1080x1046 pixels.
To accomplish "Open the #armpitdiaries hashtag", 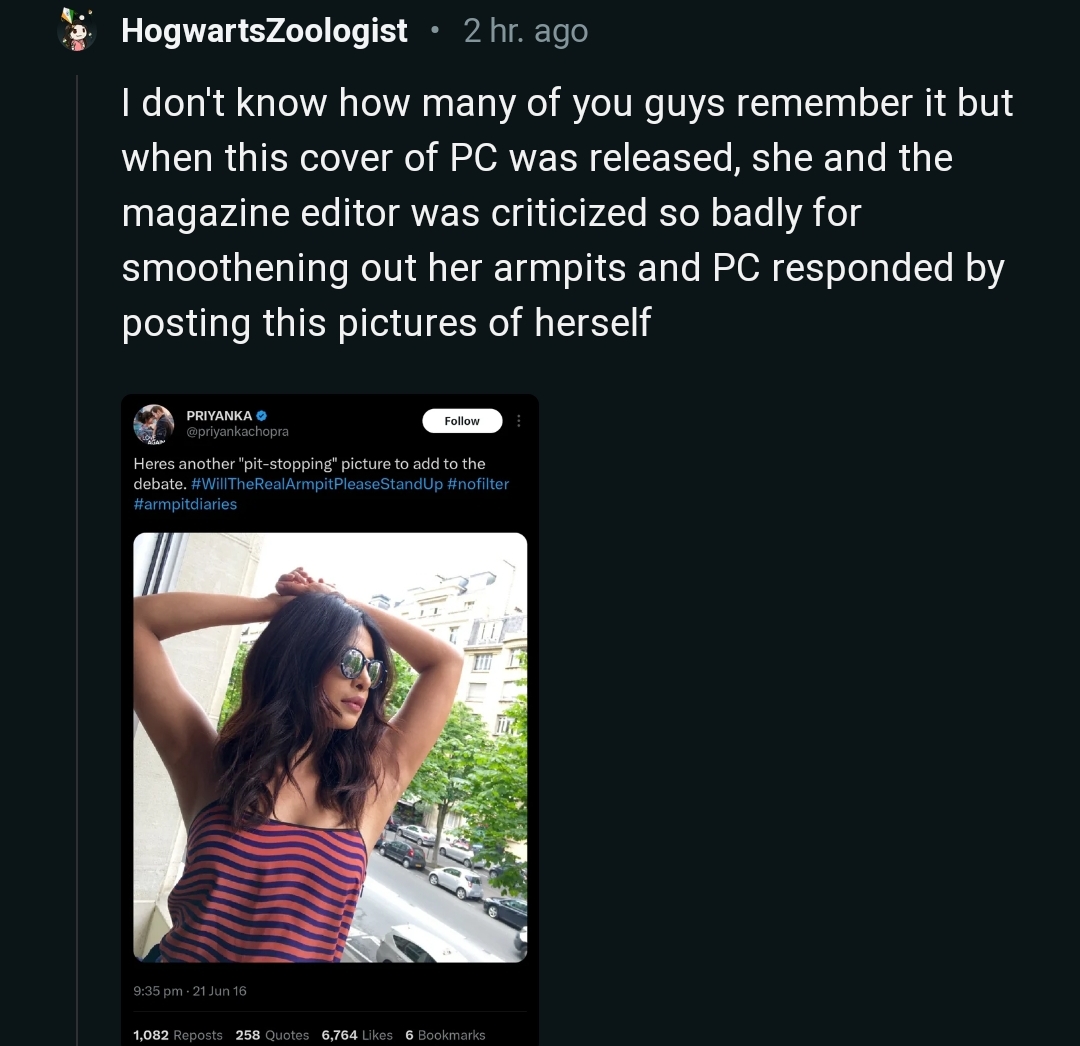I will [185, 504].
